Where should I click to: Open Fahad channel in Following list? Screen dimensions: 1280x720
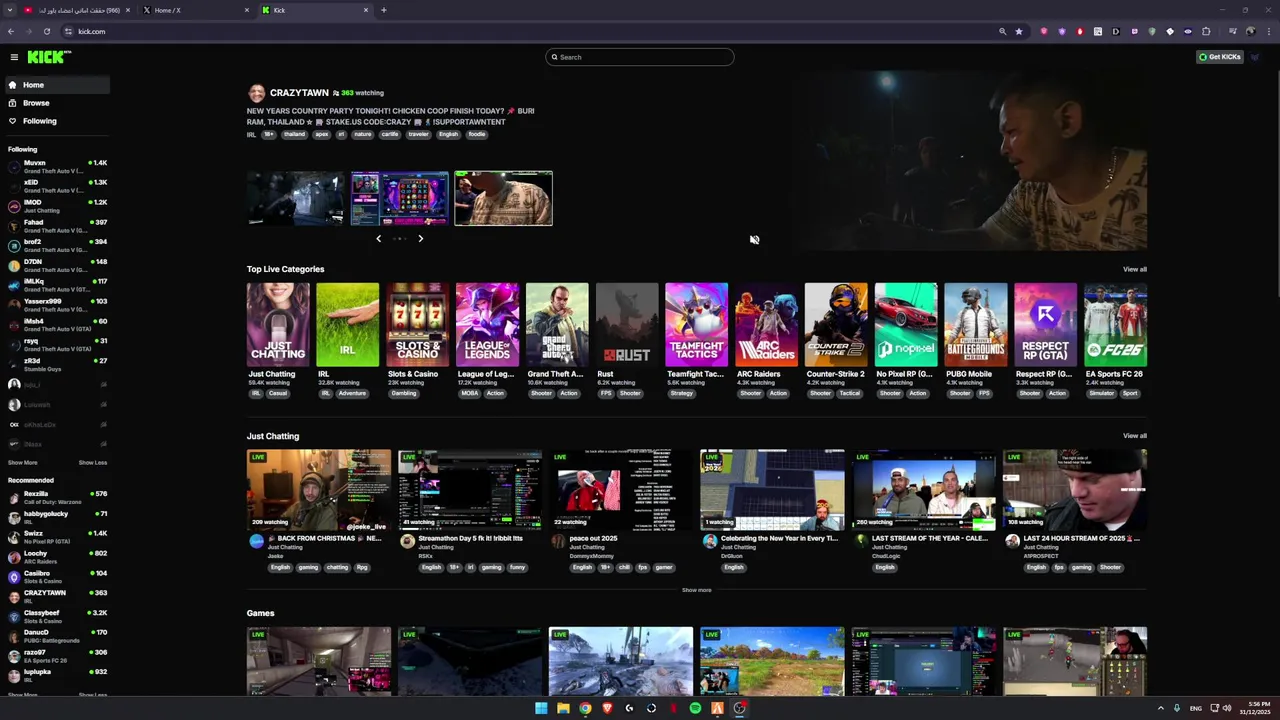coord(57,226)
